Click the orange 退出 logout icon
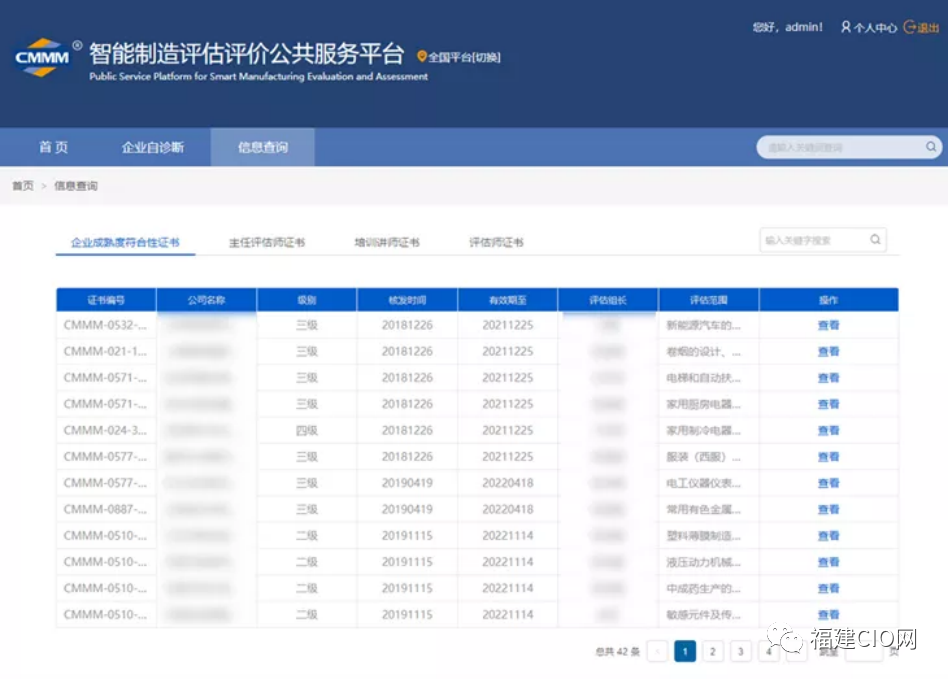The width and height of the screenshot is (948, 680). click(x=909, y=28)
